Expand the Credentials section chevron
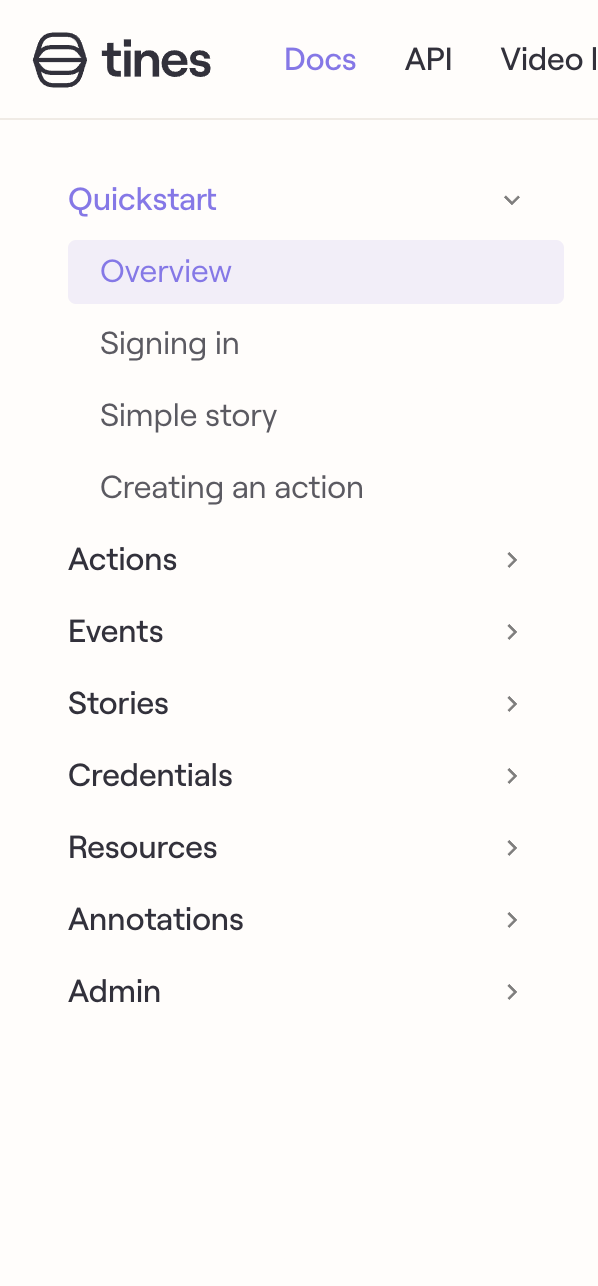The width and height of the screenshot is (598, 1286). tap(512, 776)
